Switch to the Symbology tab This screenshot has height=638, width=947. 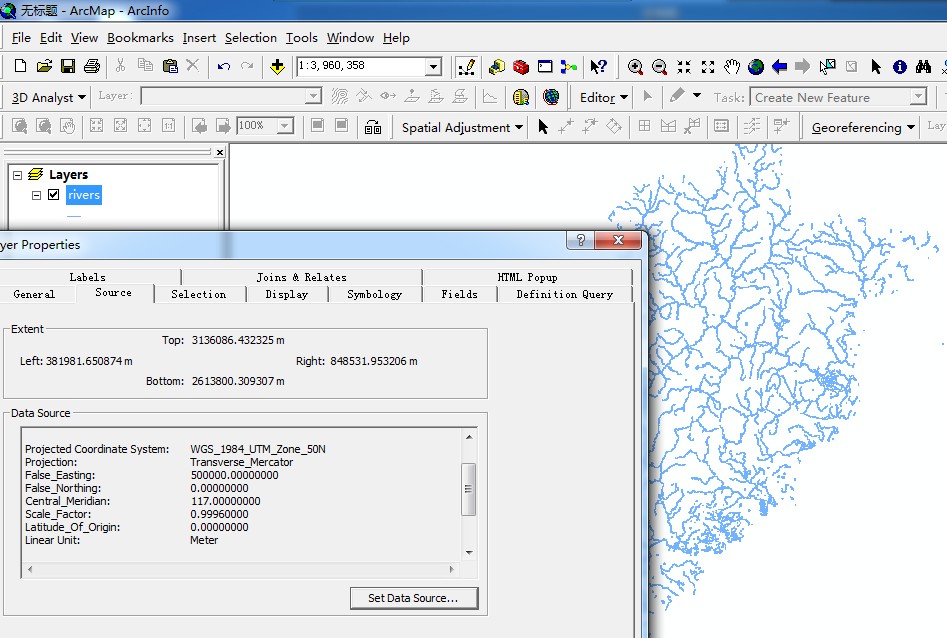pos(374,294)
